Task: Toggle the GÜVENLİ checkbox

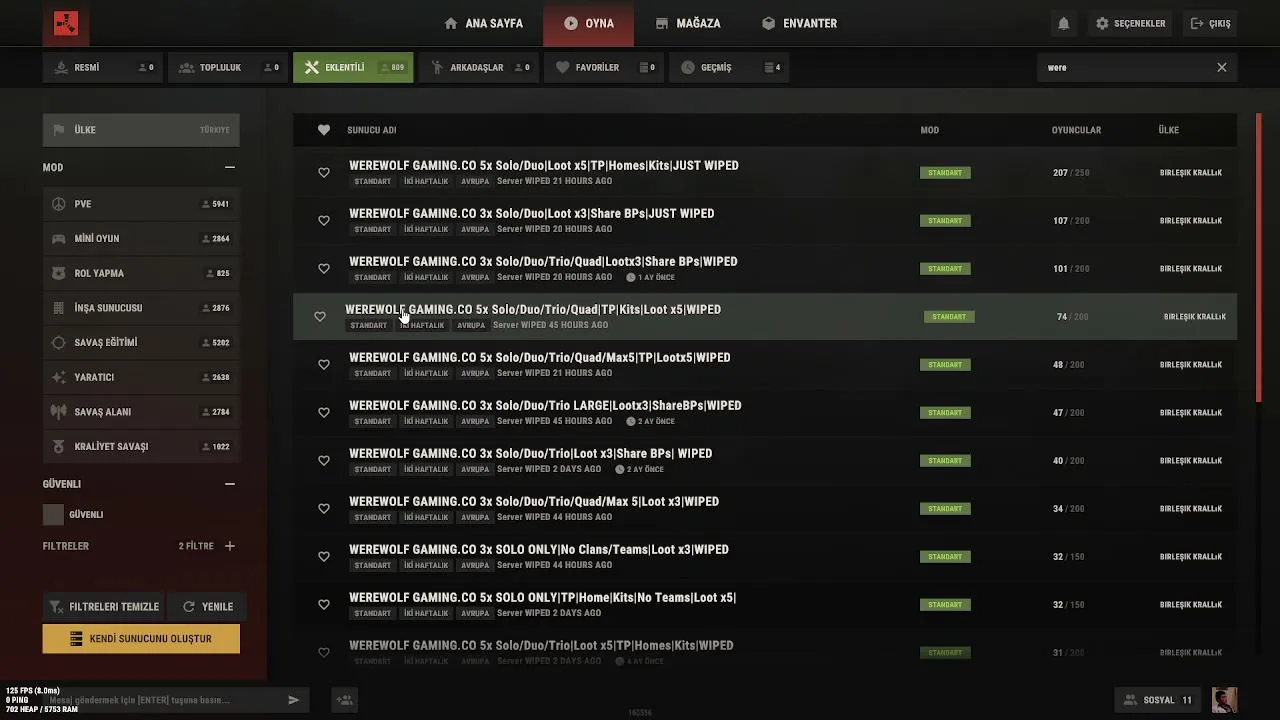Action: [54, 515]
